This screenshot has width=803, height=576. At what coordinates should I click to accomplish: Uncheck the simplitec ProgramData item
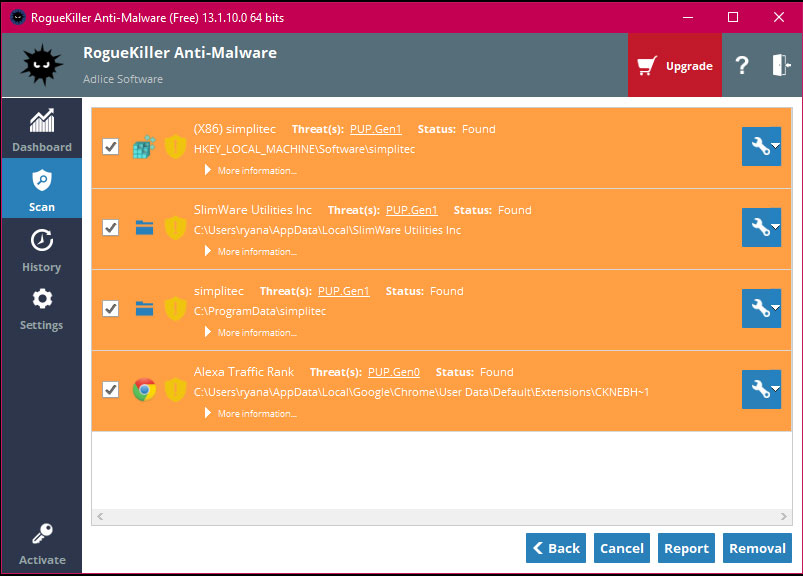[111, 309]
